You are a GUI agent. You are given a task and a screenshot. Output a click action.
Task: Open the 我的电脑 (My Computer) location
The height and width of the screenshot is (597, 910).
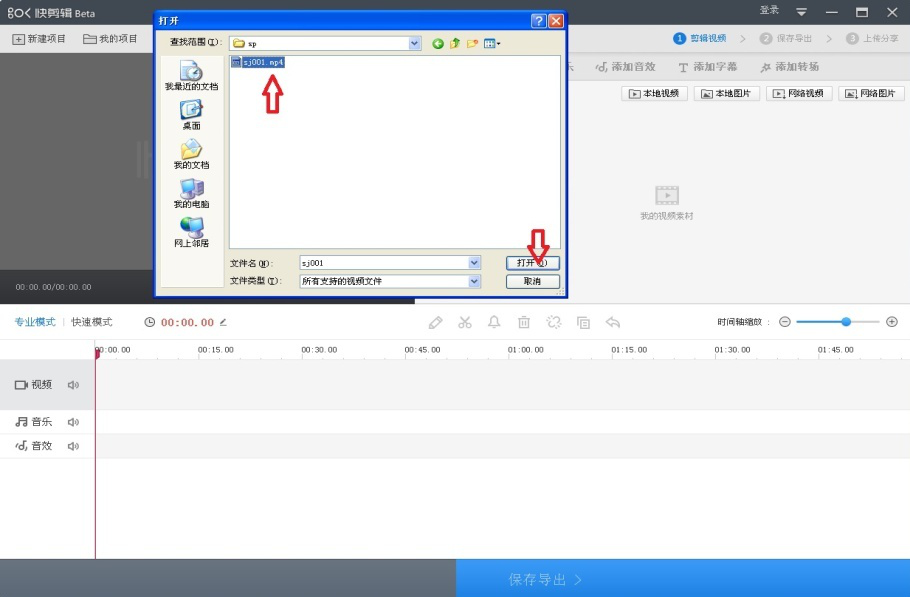(192, 193)
